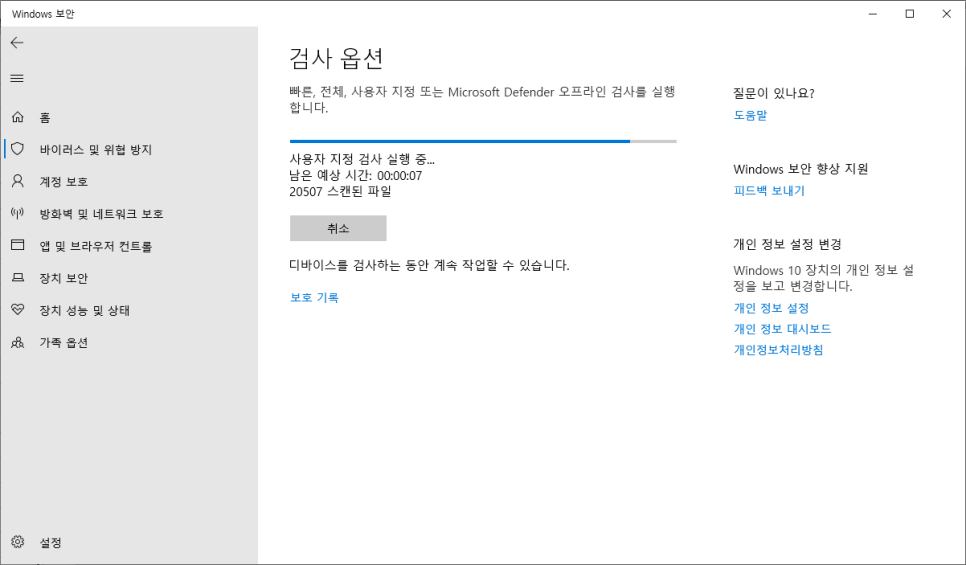Click the firewall antenna signal icon
966x565 pixels.
click(18, 213)
